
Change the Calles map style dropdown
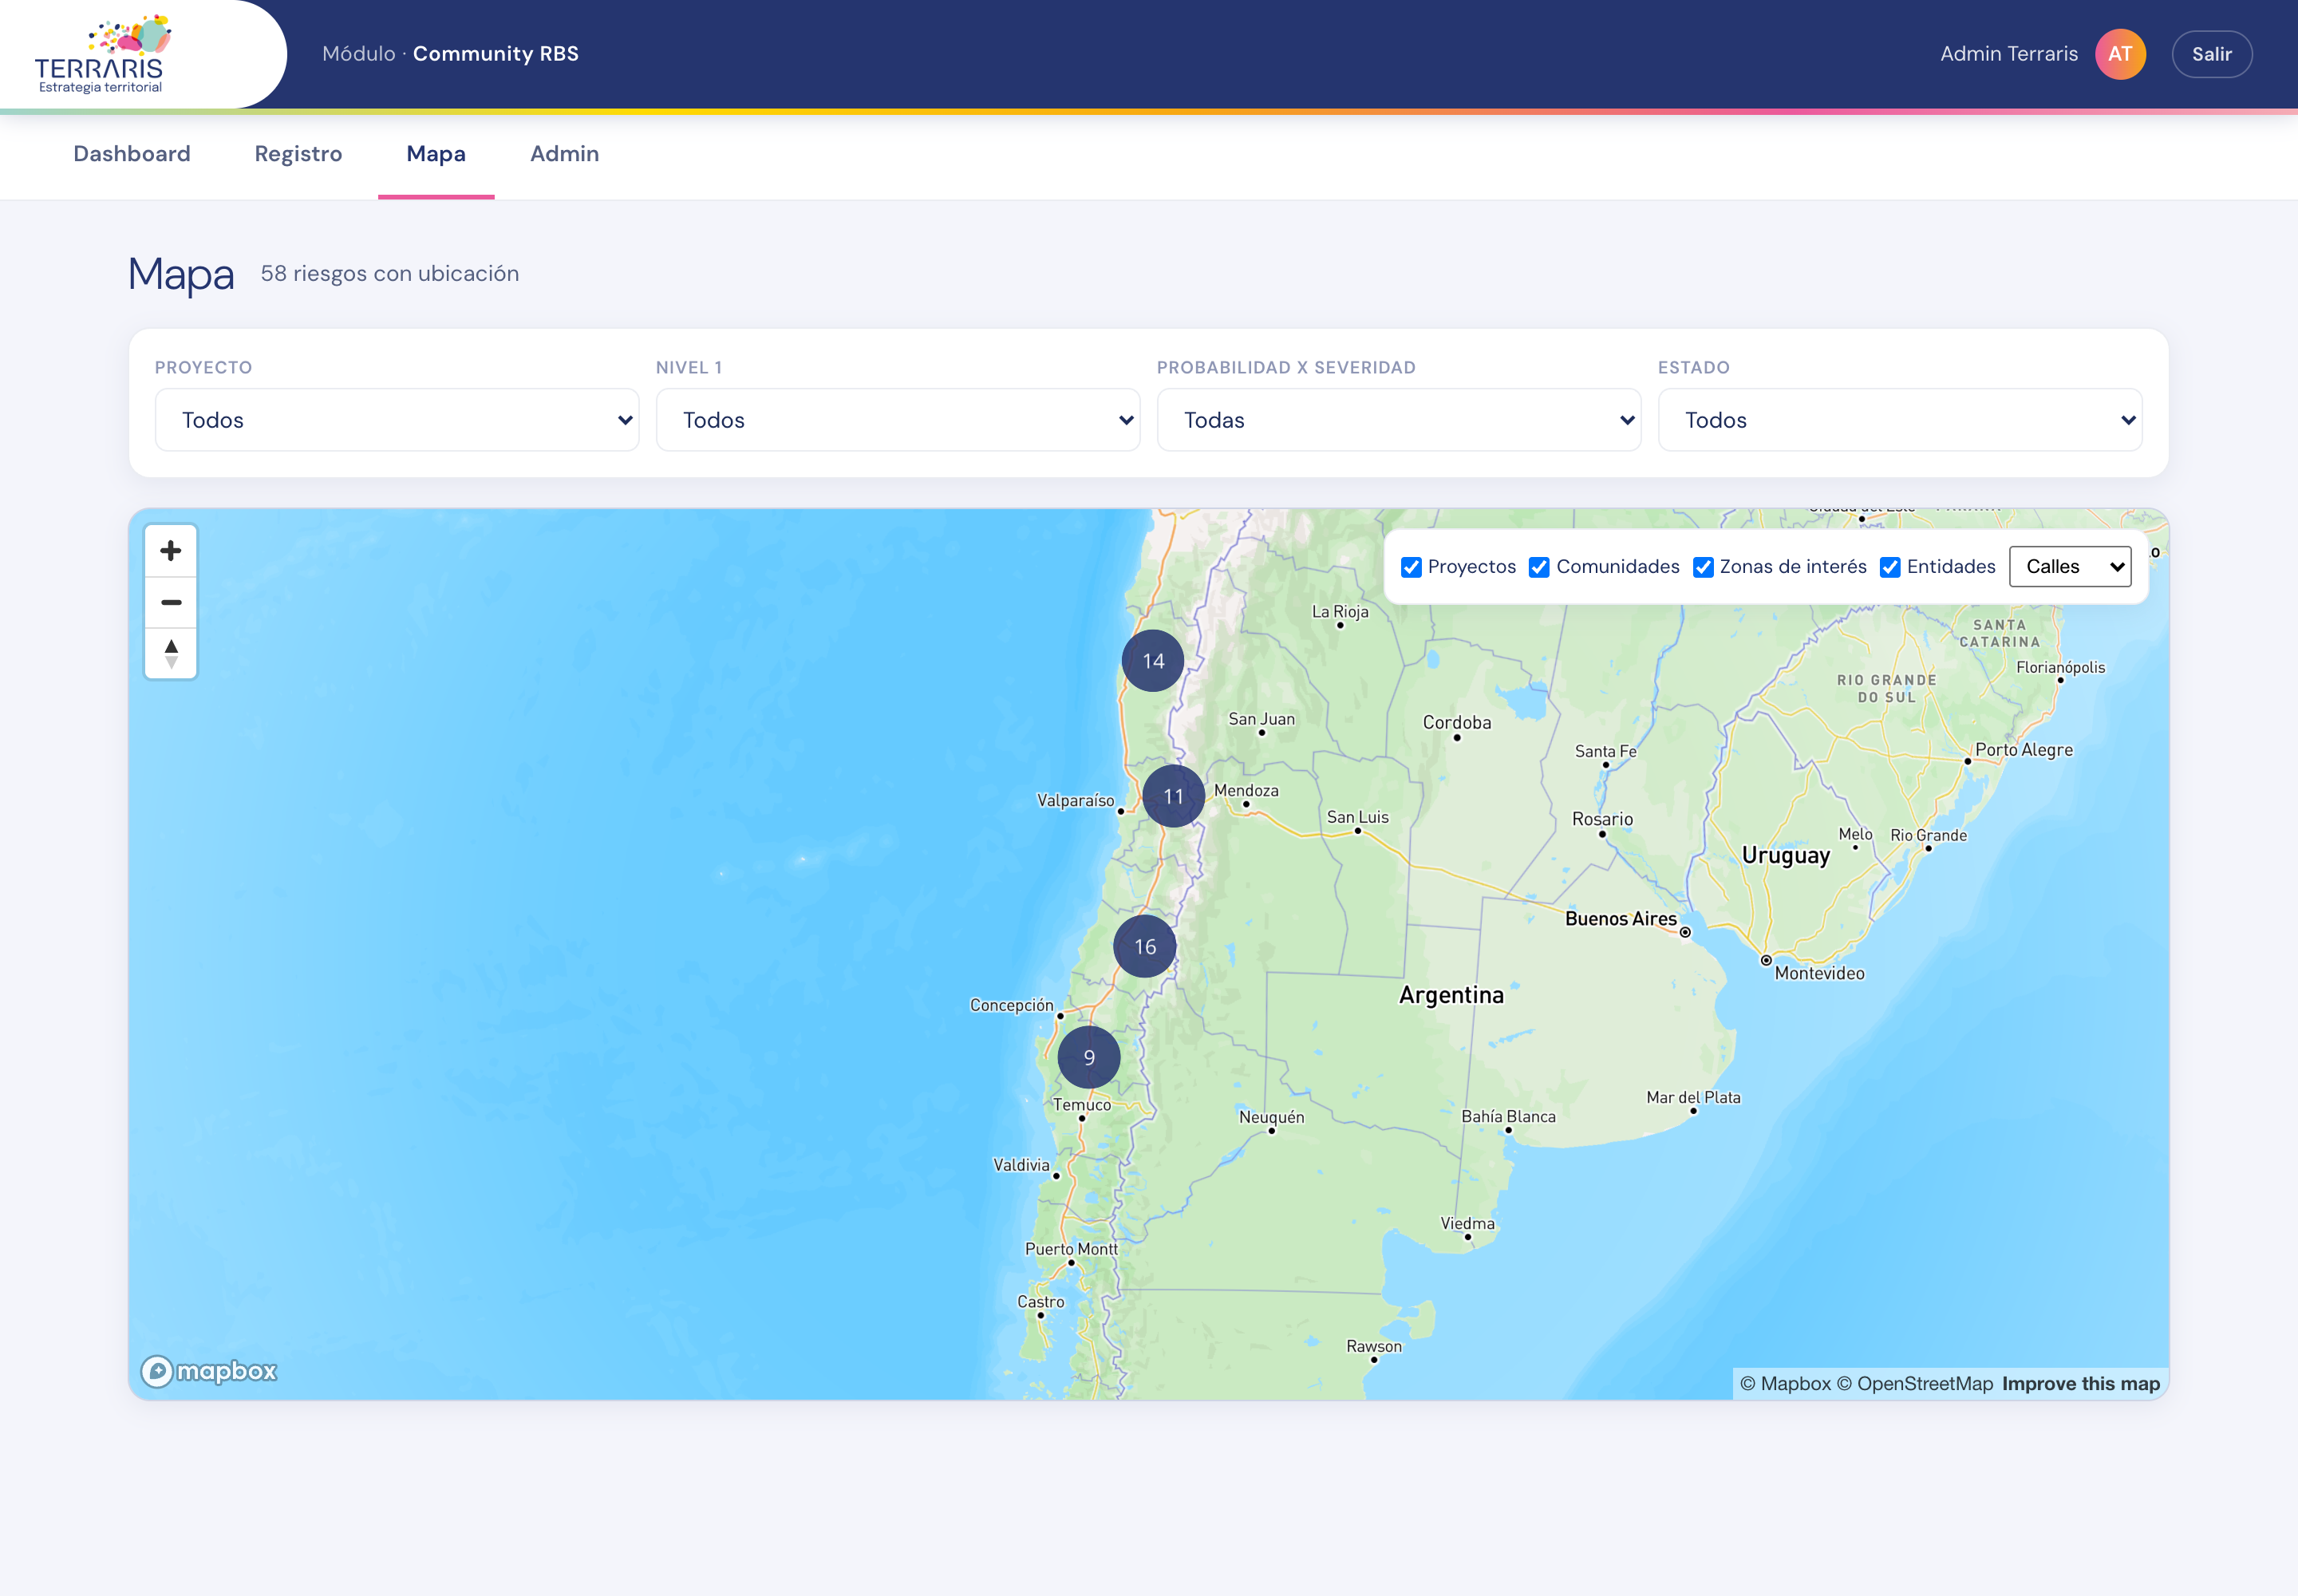click(2070, 567)
